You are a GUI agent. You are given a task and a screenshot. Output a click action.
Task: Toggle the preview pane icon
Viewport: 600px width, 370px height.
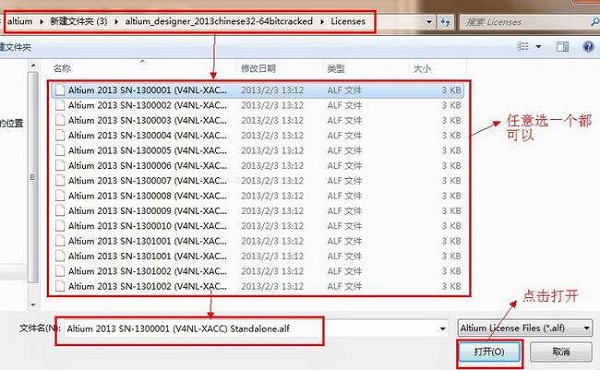pos(562,47)
